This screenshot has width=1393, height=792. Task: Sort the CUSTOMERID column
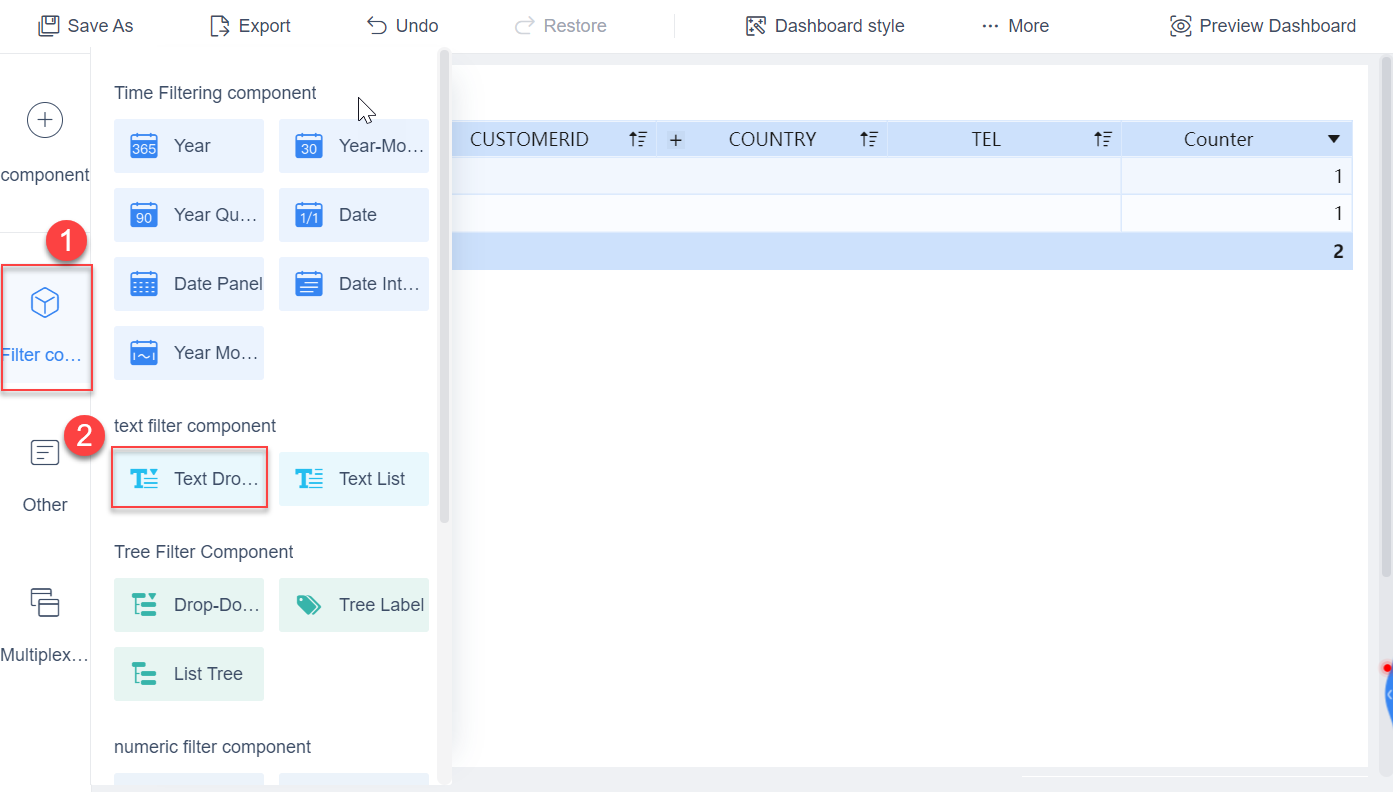pyautogui.click(x=638, y=140)
